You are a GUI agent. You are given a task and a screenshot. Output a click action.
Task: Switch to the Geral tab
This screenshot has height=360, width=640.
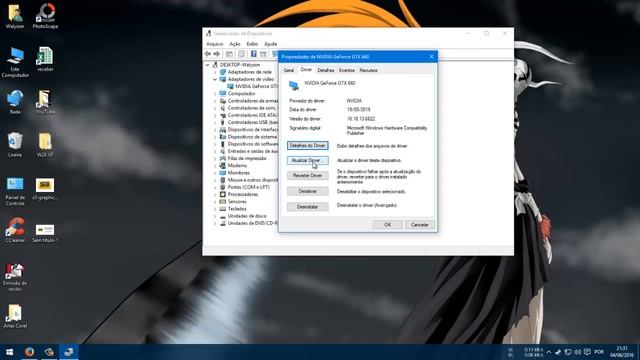289,70
